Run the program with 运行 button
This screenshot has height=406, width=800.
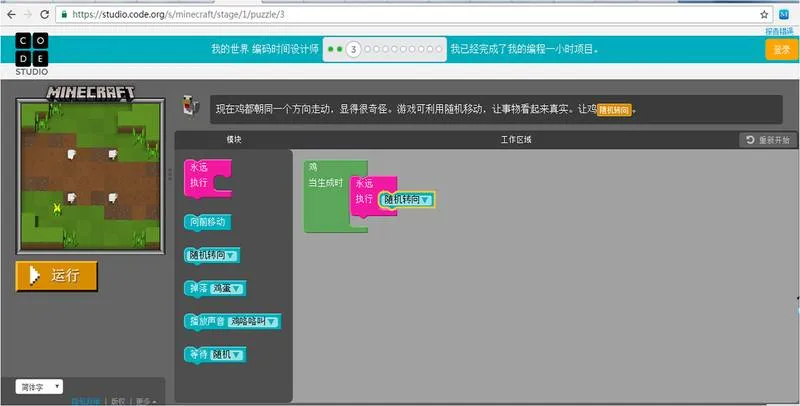point(56,276)
